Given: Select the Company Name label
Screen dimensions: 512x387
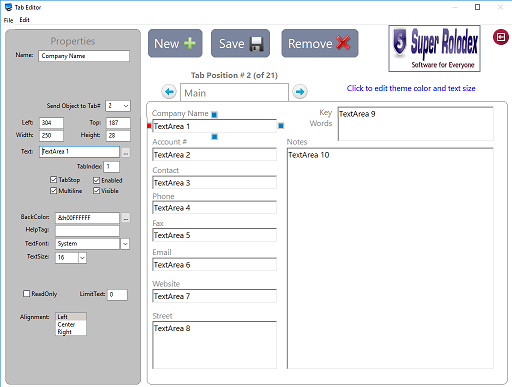Looking at the screenshot, I should click(x=180, y=114).
